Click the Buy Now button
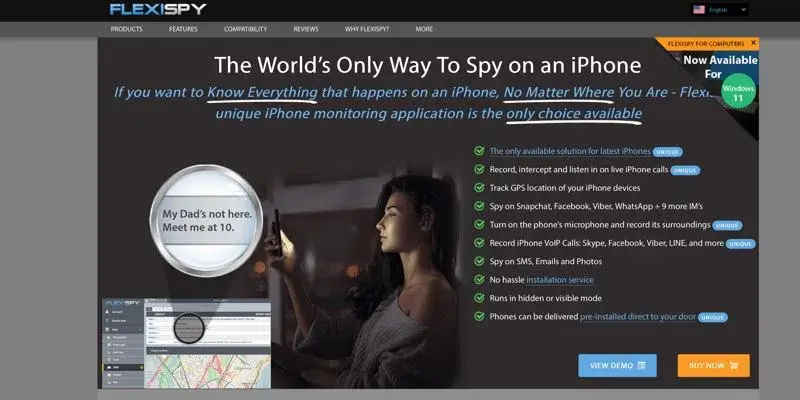 tap(713, 365)
